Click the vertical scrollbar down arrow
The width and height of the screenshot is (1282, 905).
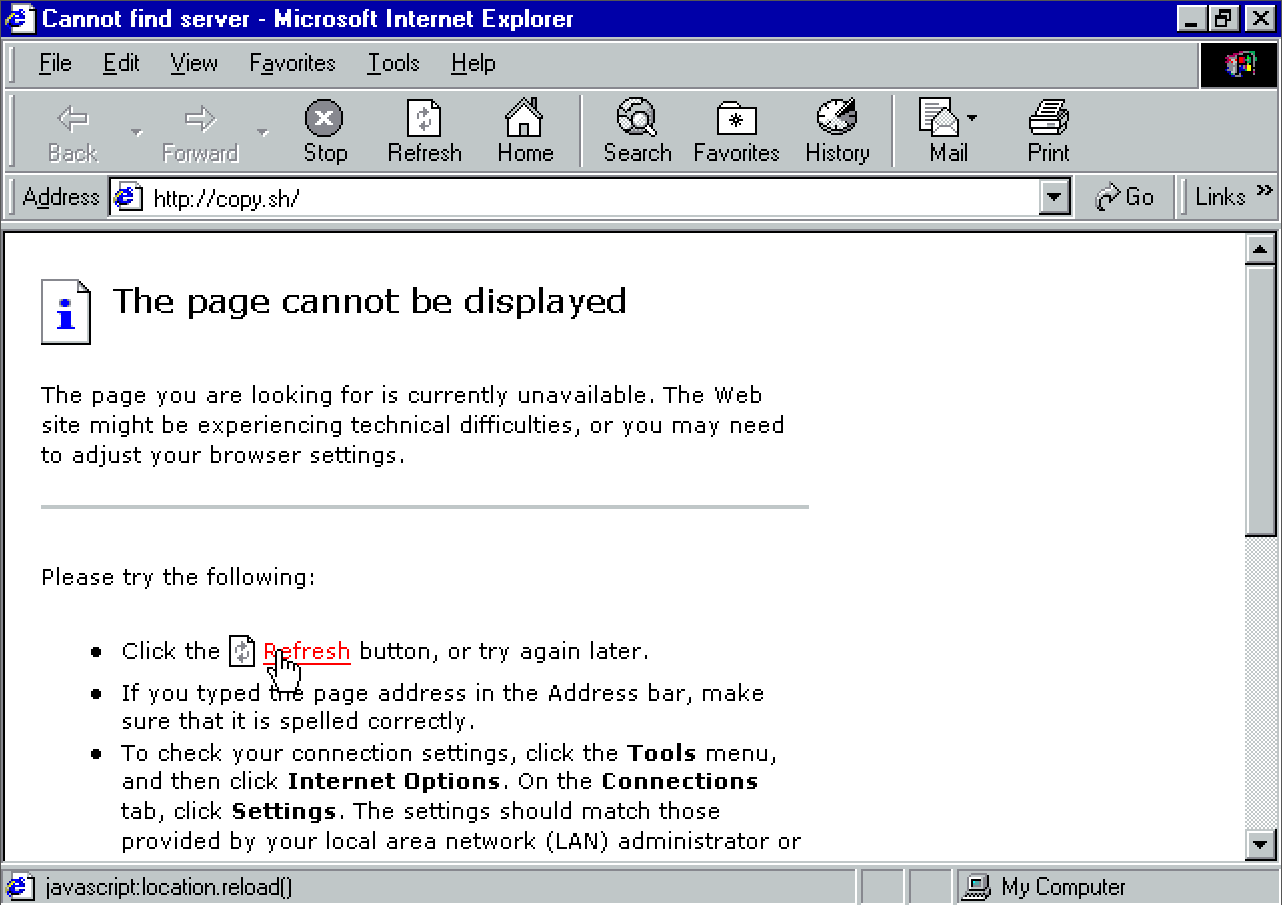pyautogui.click(x=1260, y=845)
